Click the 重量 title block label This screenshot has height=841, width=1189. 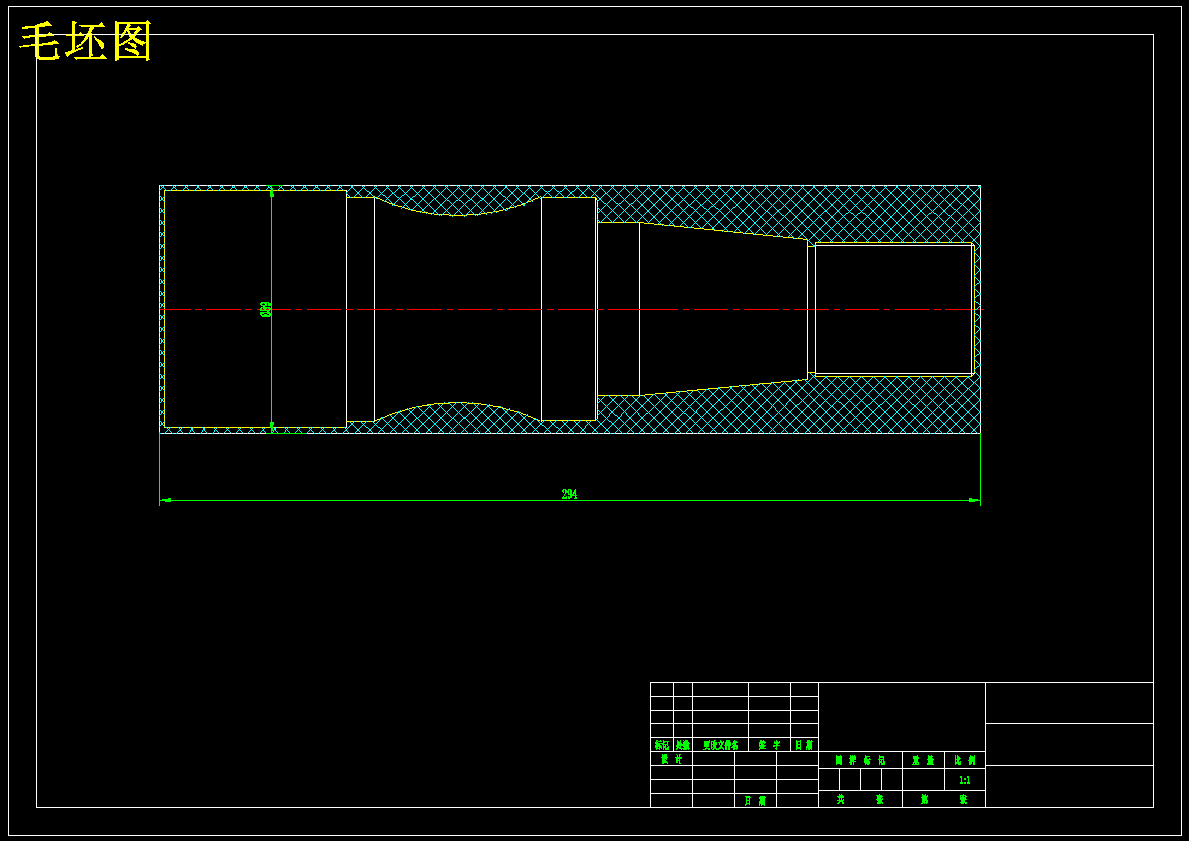924,760
